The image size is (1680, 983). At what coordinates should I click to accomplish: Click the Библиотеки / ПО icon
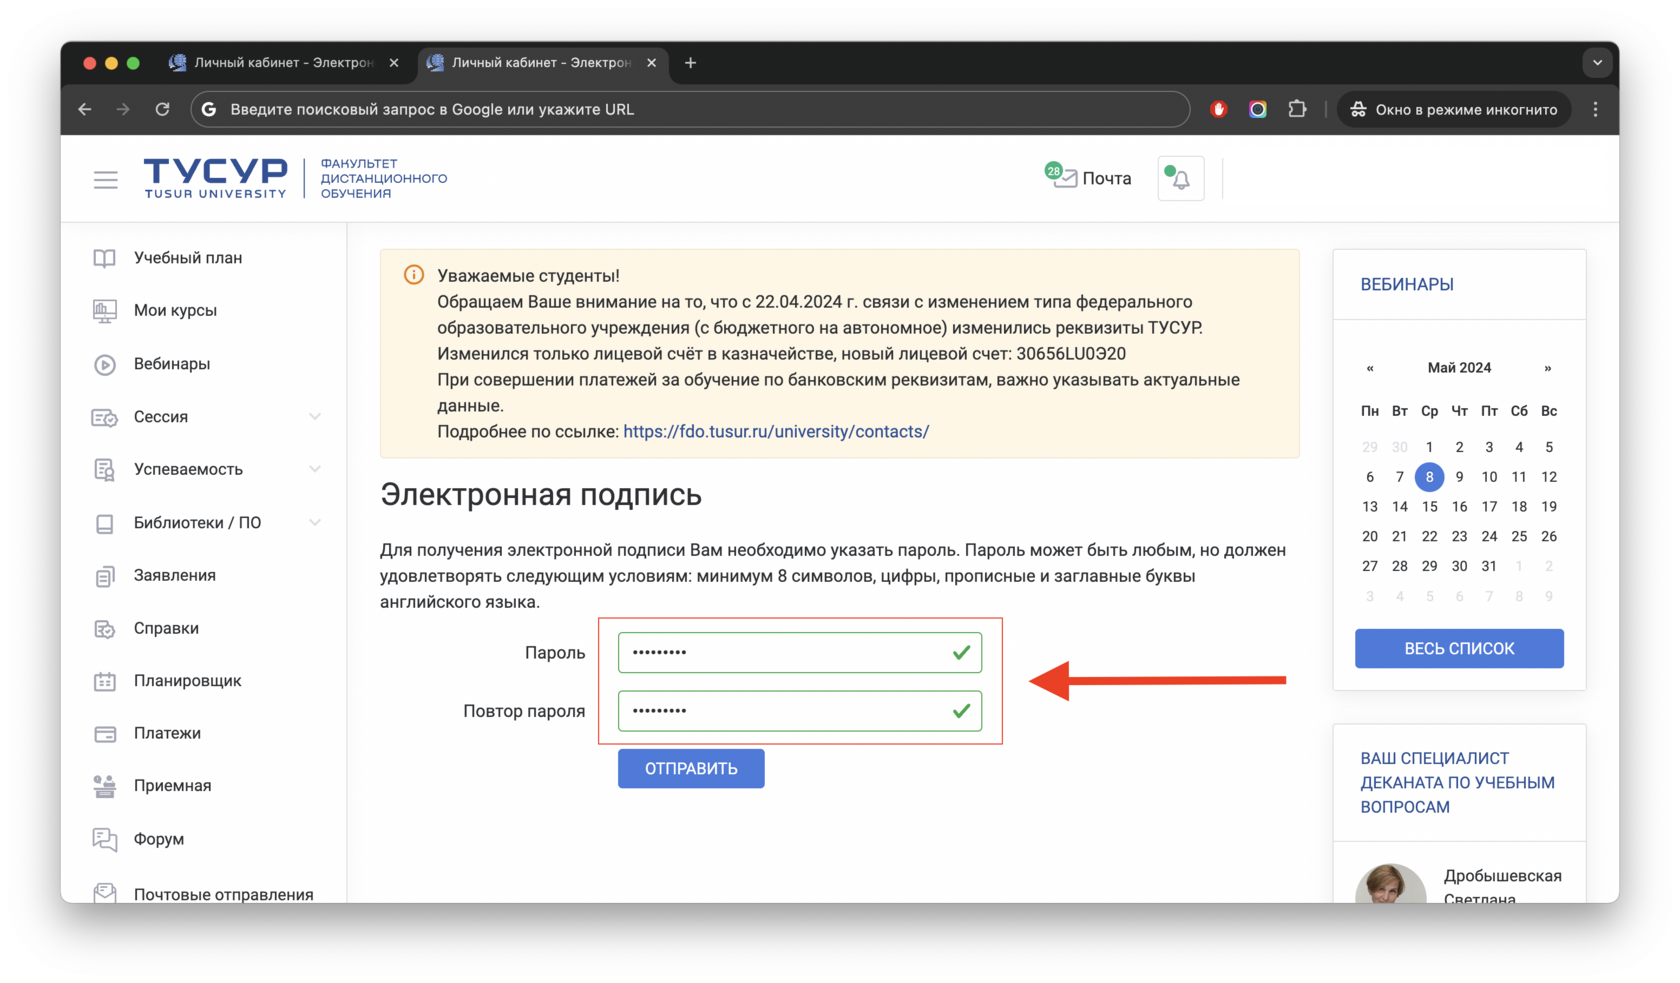pos(105,523)
